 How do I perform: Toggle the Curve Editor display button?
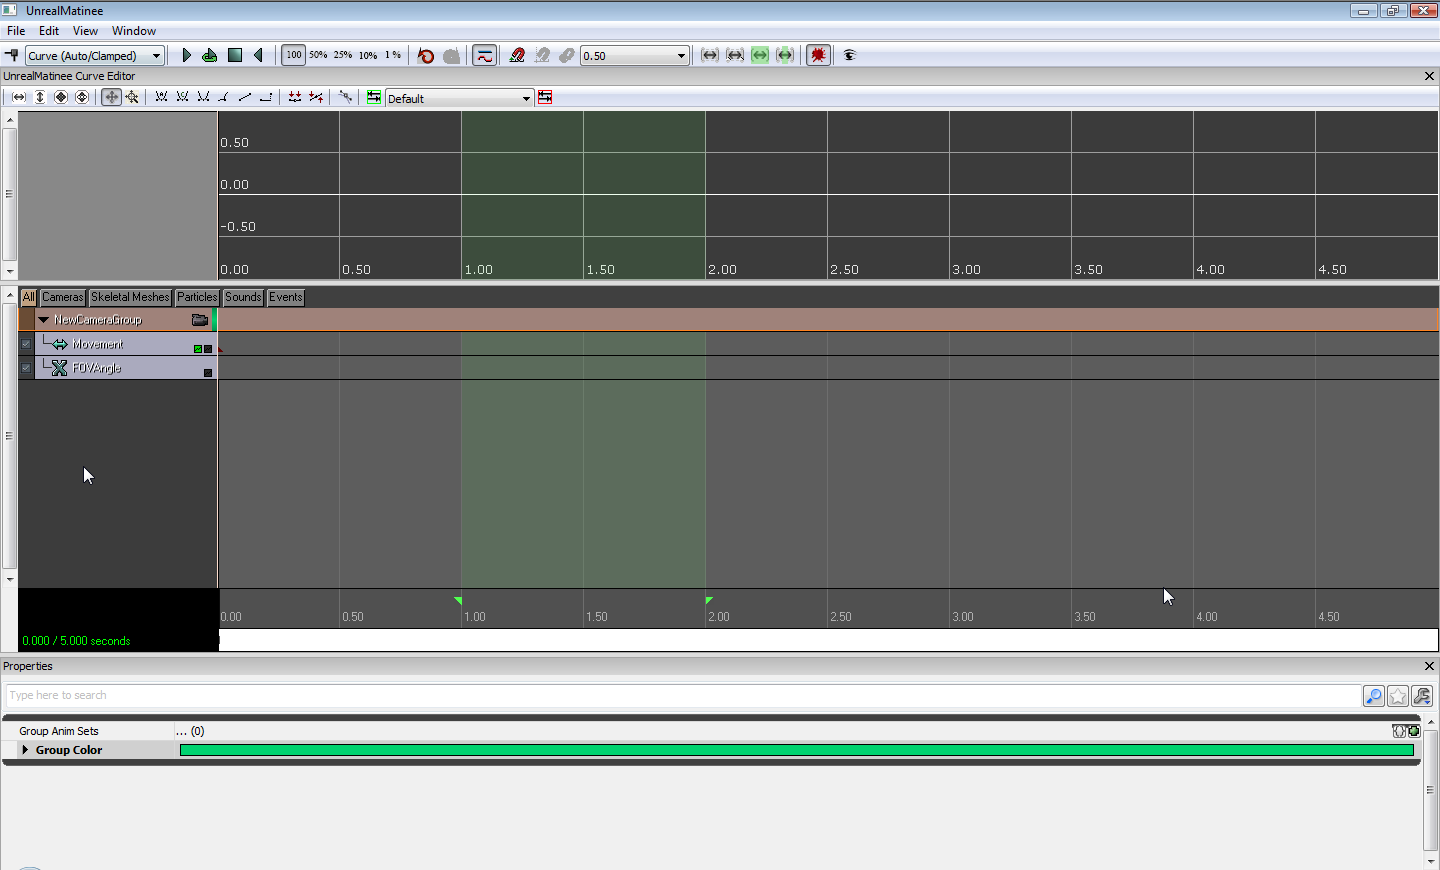pos(484,55)
